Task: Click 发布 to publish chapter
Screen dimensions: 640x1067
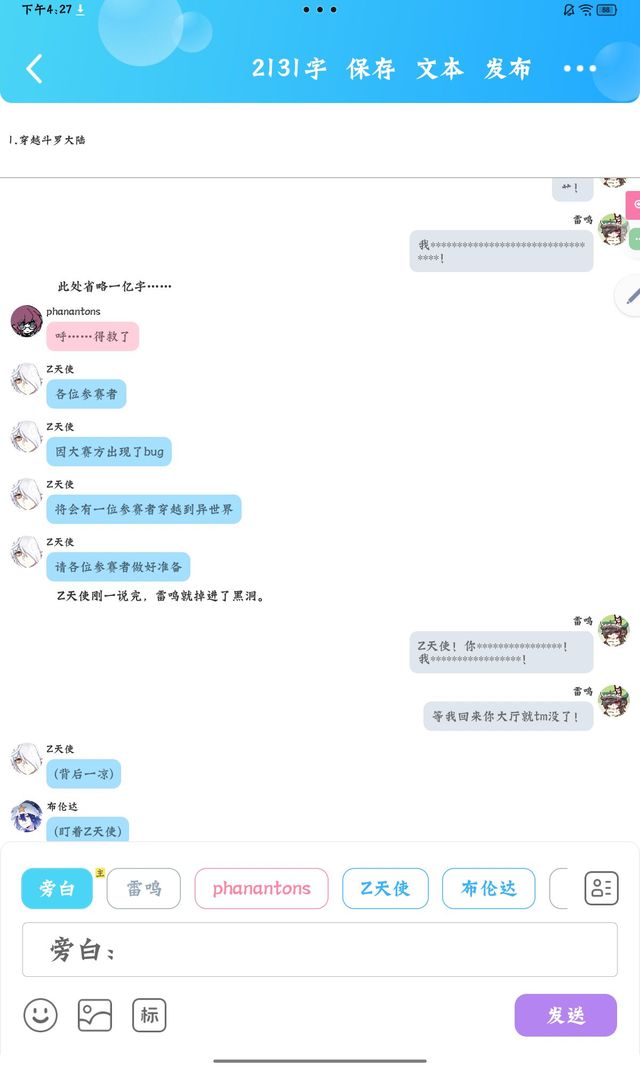Action: pos(507,69)
